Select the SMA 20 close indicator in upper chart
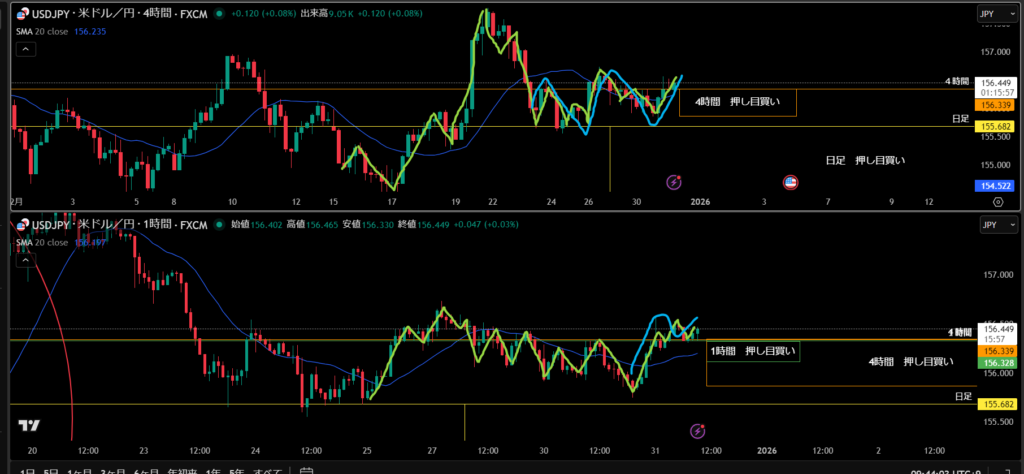 40,31
